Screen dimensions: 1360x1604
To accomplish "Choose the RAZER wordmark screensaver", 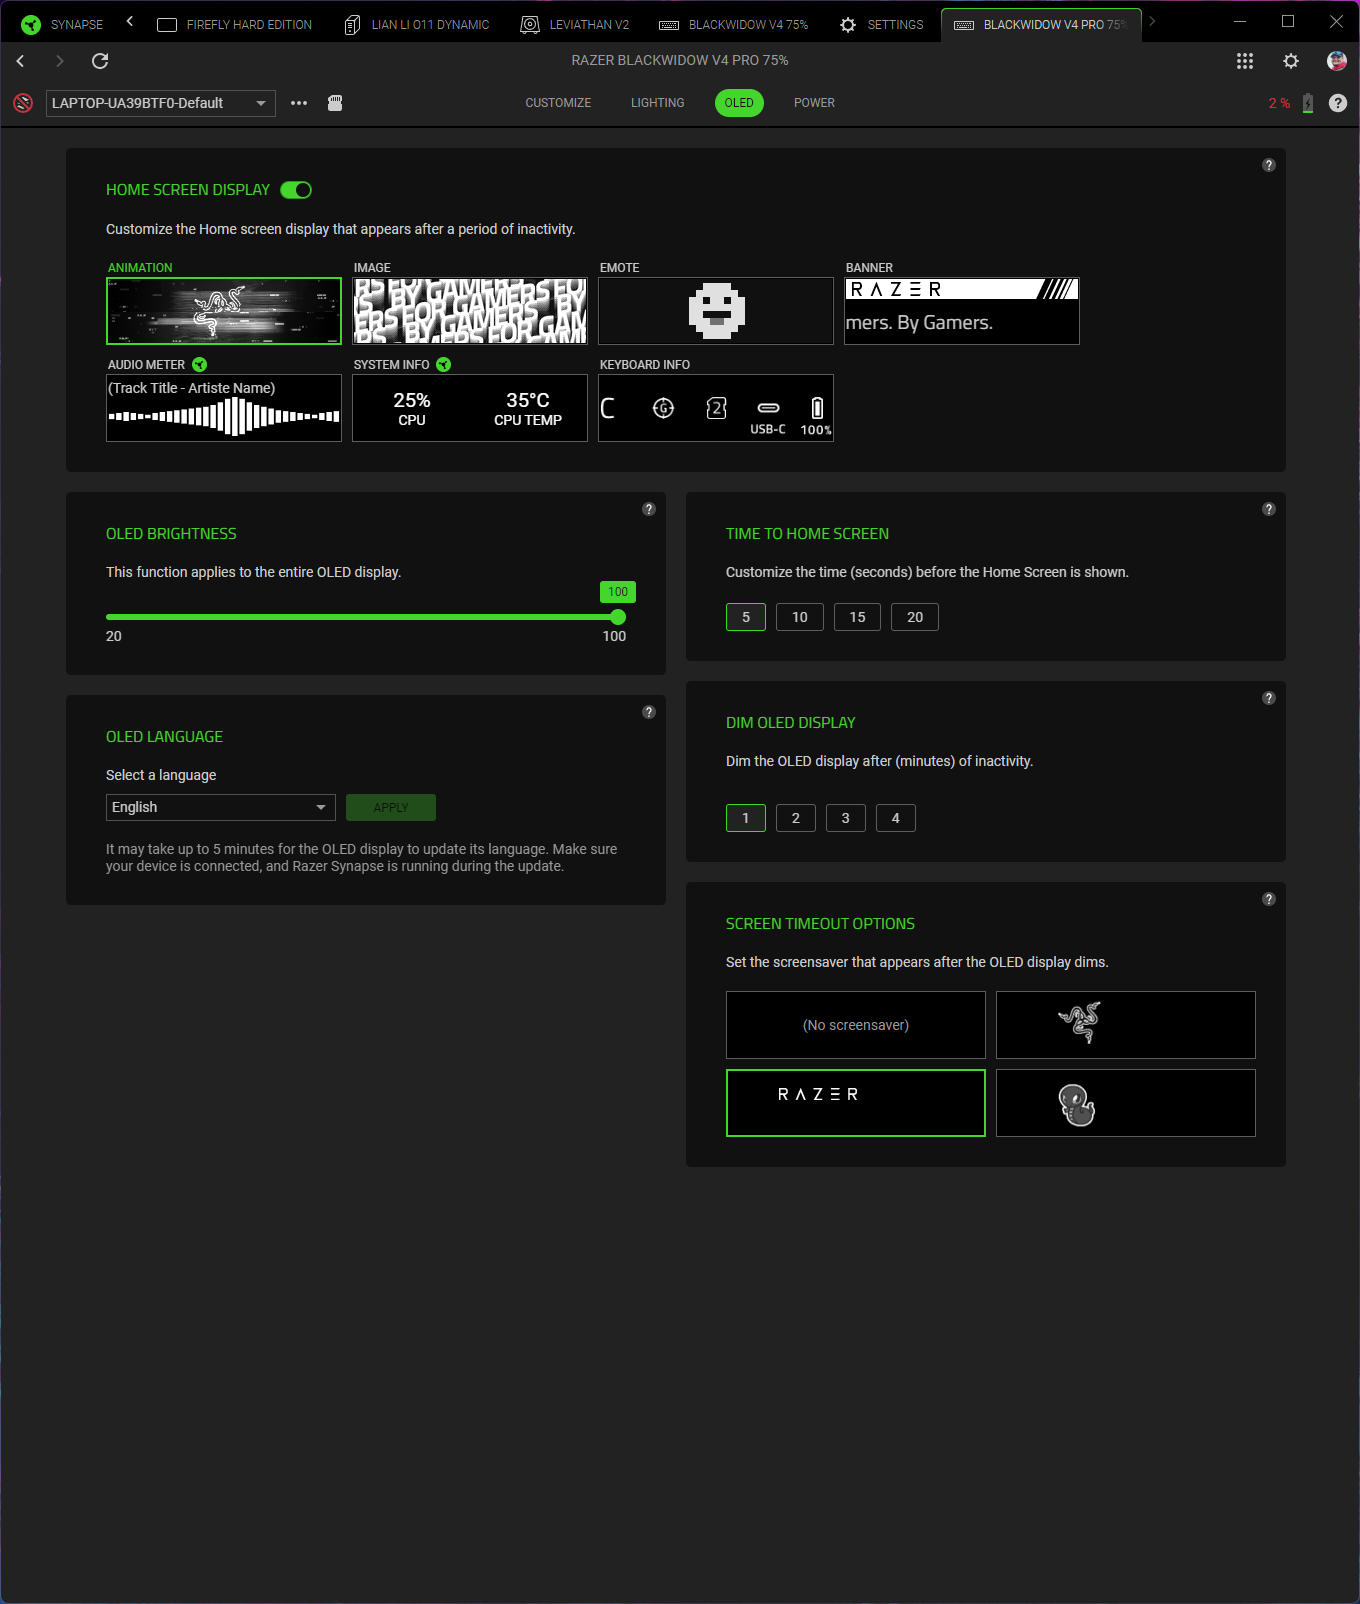I will tap(856, 1103).
